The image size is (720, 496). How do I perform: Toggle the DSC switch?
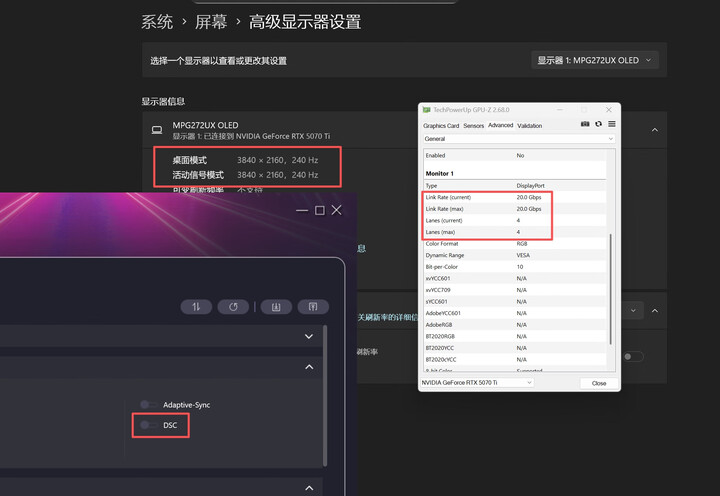tap(148, 425)
